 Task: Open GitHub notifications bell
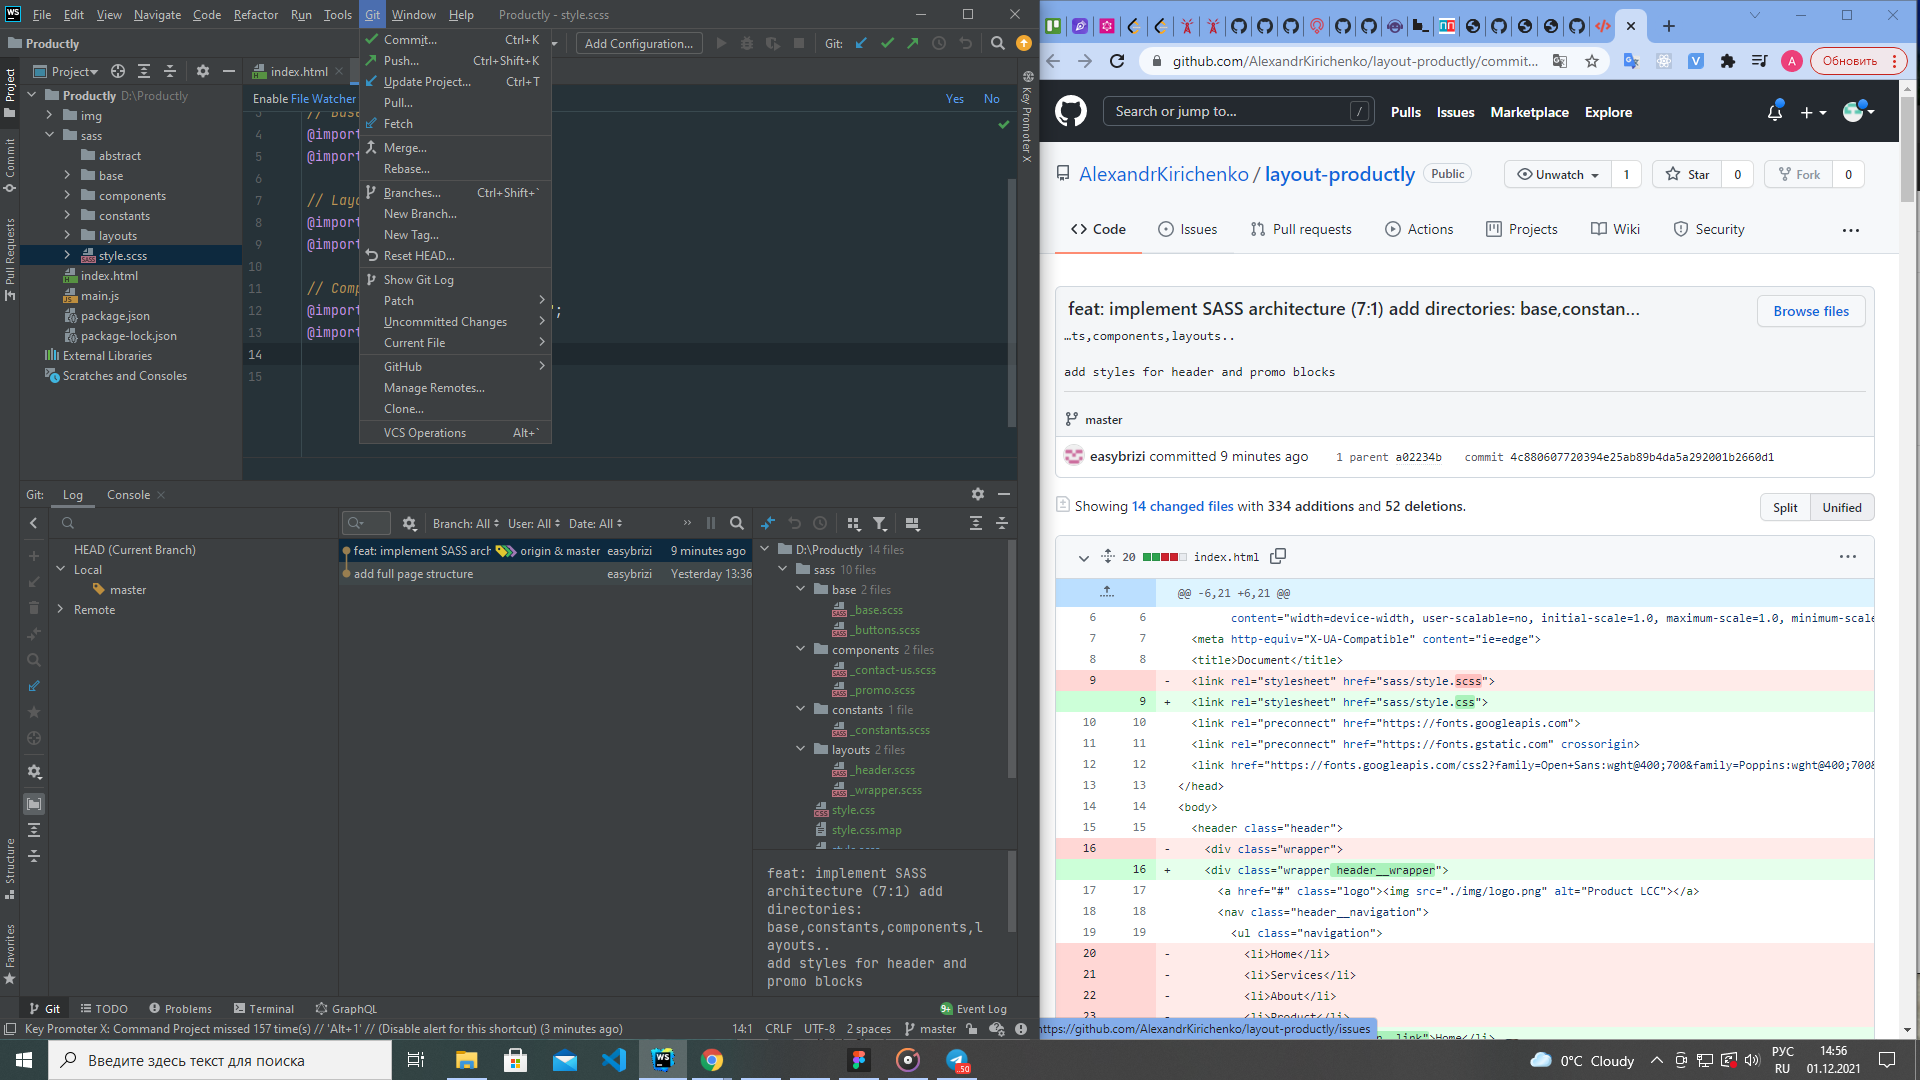[1774, 112]
